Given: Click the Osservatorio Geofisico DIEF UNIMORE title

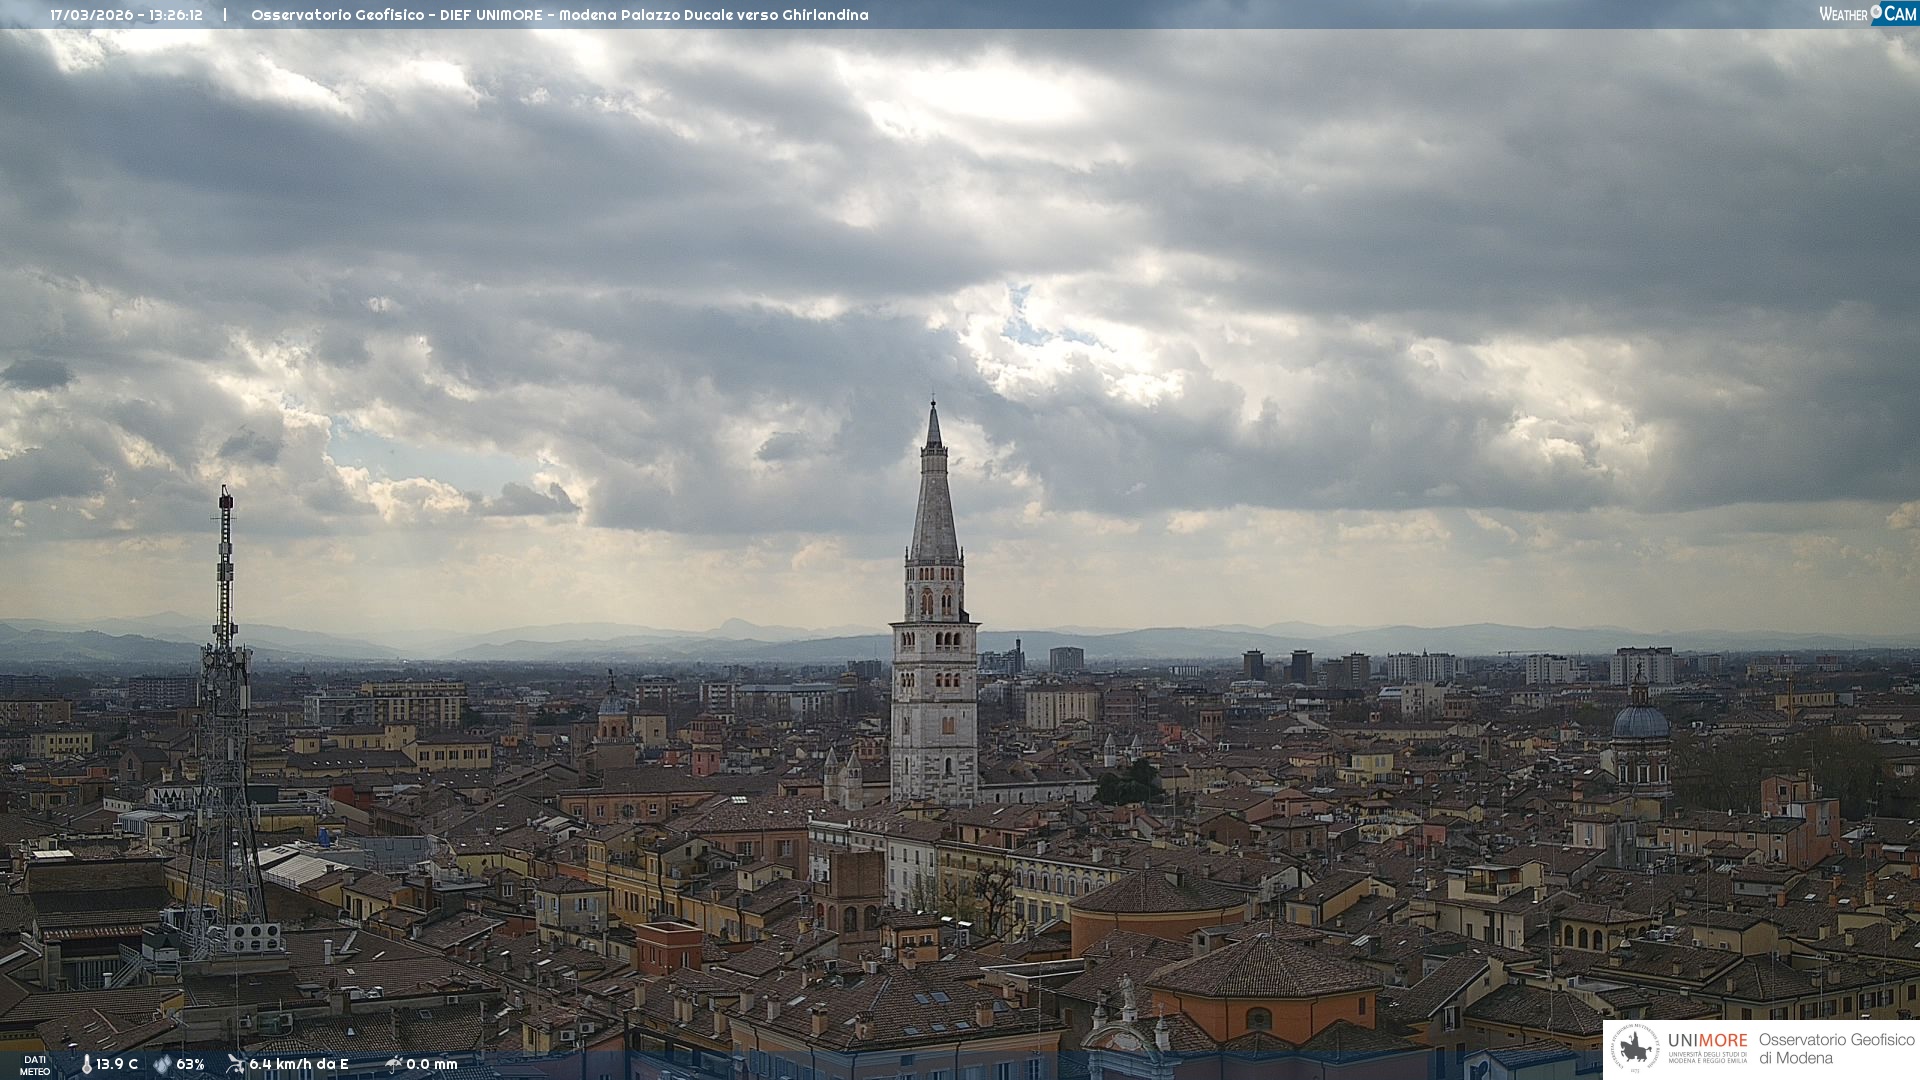Looking at the screenshot, I should click(559, 15).
